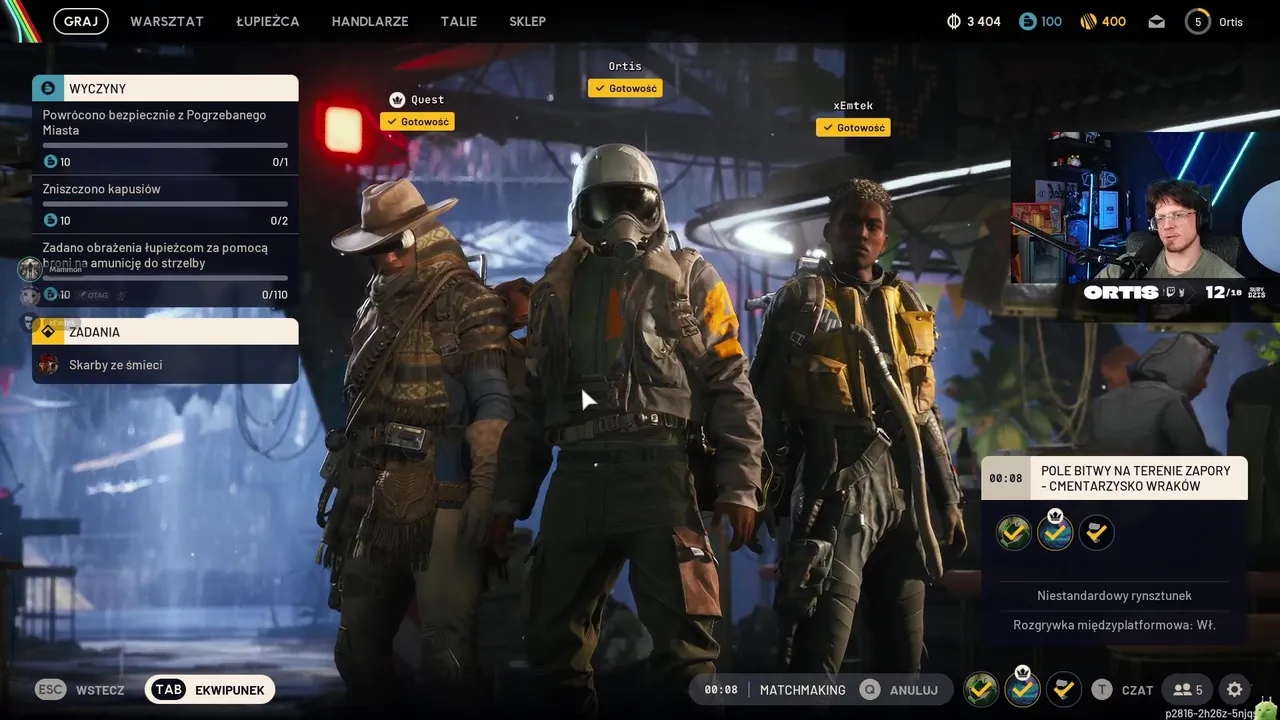Select the Ortis player name label
The height and width of the screenshot is (720, 1280).
point(625,66)
